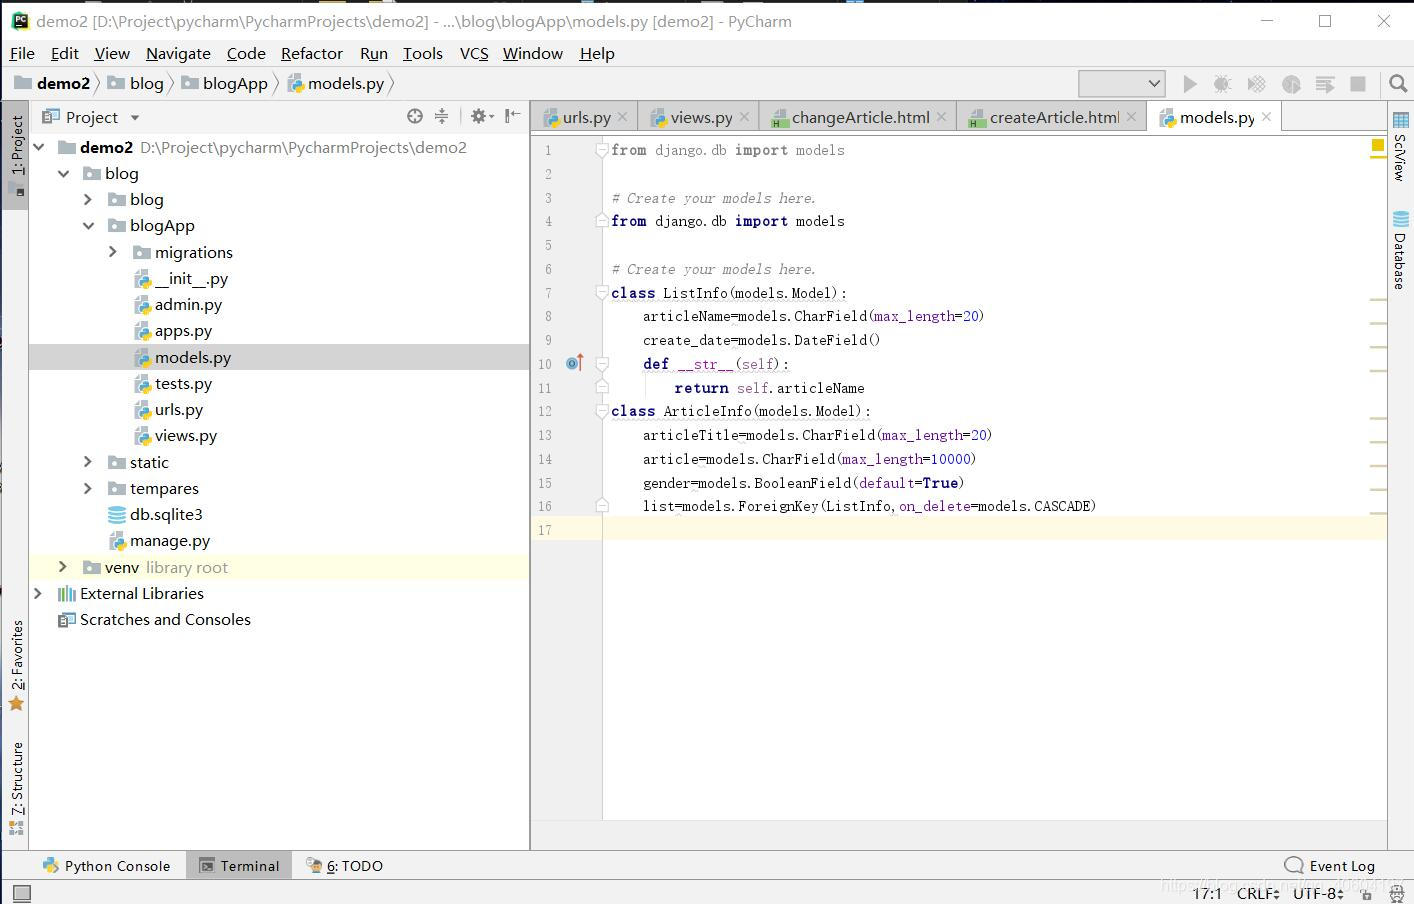The image size is (1414, 904).
Task: Click the inspector hector icon in status bar
Action: click(x=1396, y=893)
